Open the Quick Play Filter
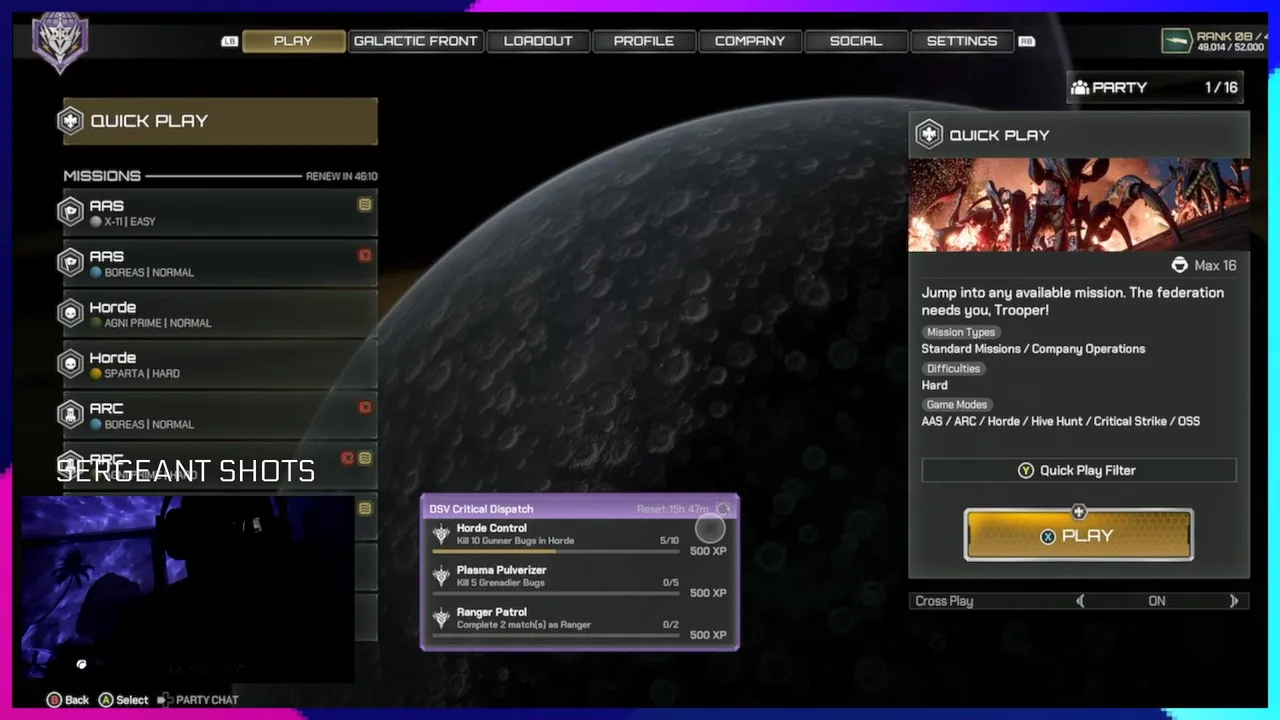This screenshot has width=1280, height=720. click(1079, 470)
